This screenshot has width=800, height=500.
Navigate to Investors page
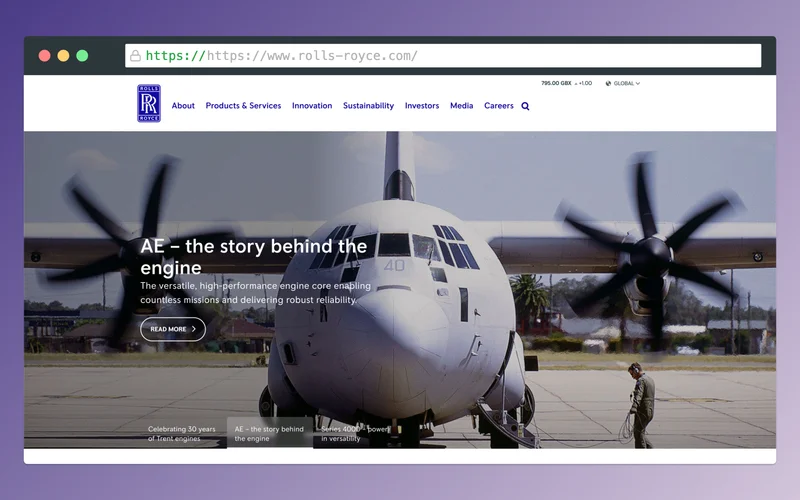[x=422, y=106]
